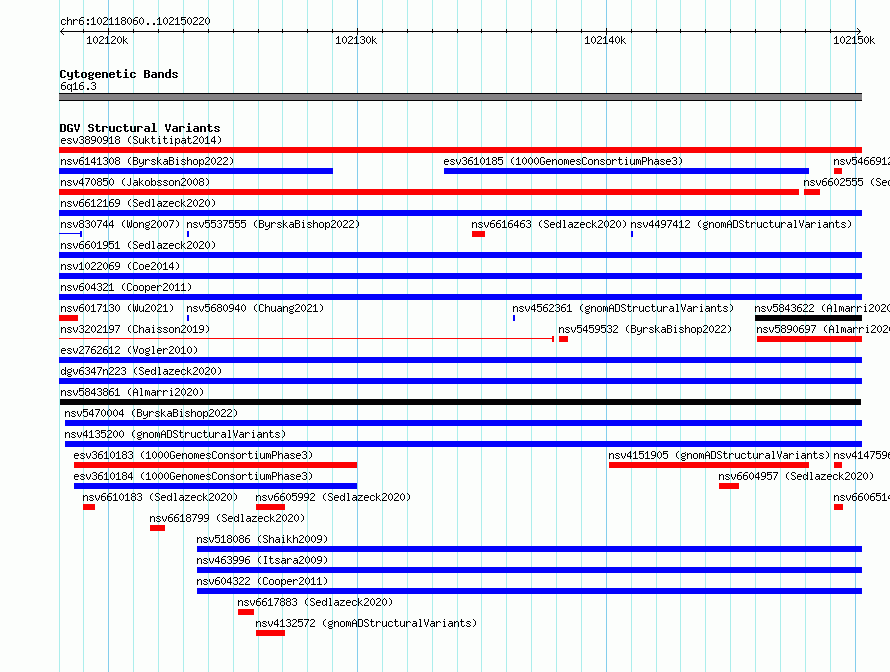Image resolution: width=890 pixels, height=672 pixels.
Task: Click nsv6017130 (Wu2021) label
Action: [x=117, y=308]
